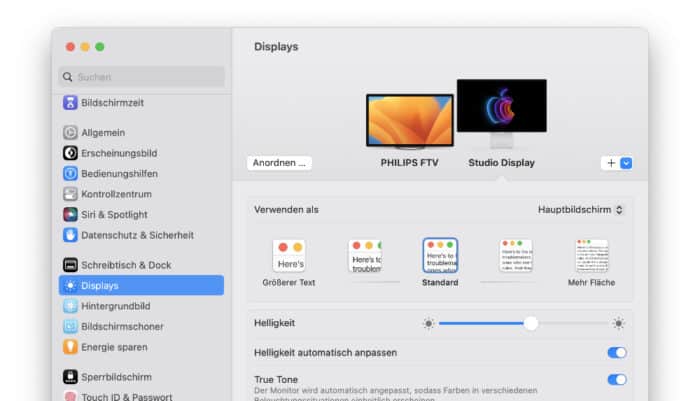Adjust the Helligkeit brightness slider

(530, 323)
